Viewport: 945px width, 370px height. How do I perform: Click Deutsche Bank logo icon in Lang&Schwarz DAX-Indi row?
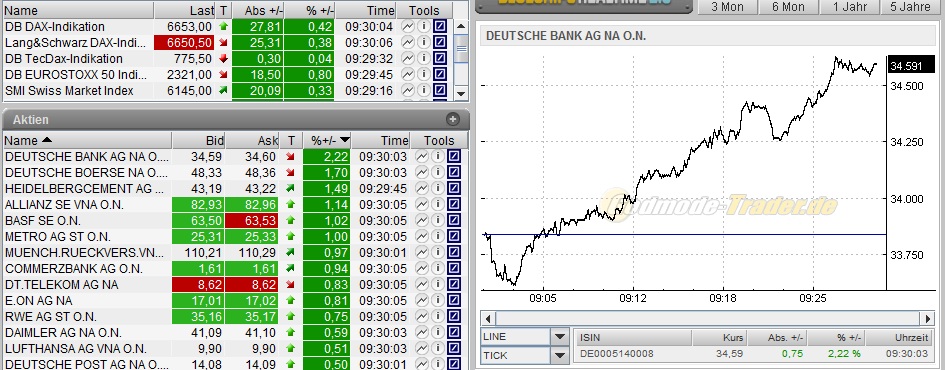pyautogui.click(x=440, y=42)
